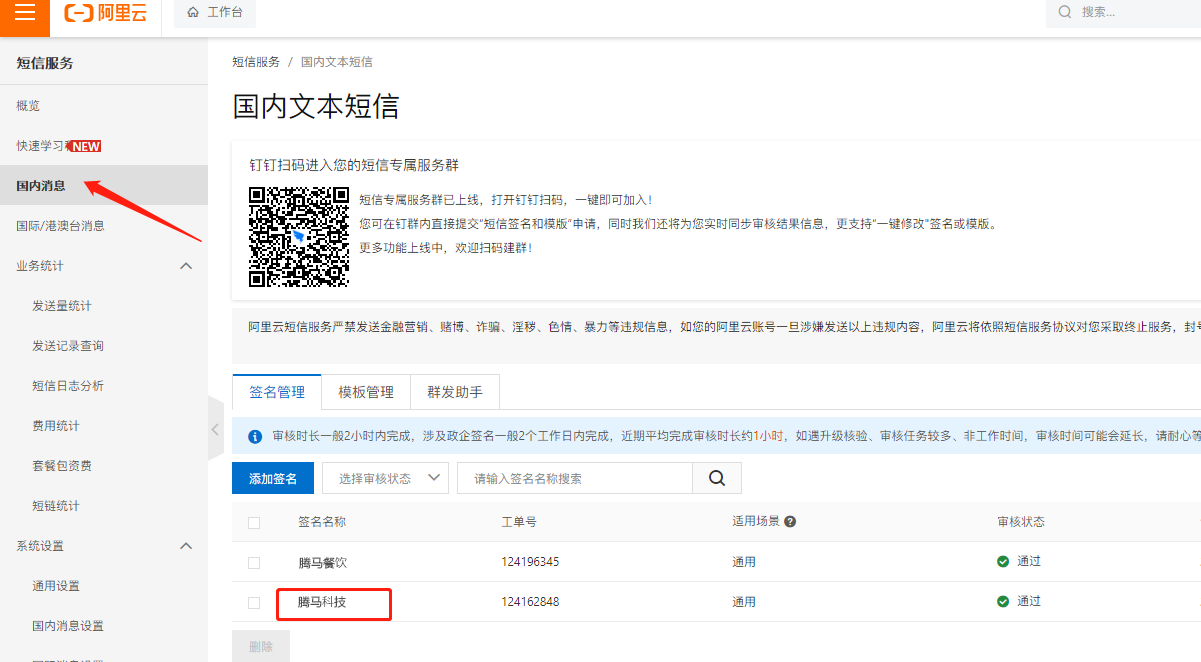Click the 签名名称 column header

click(x=322, y=522)
